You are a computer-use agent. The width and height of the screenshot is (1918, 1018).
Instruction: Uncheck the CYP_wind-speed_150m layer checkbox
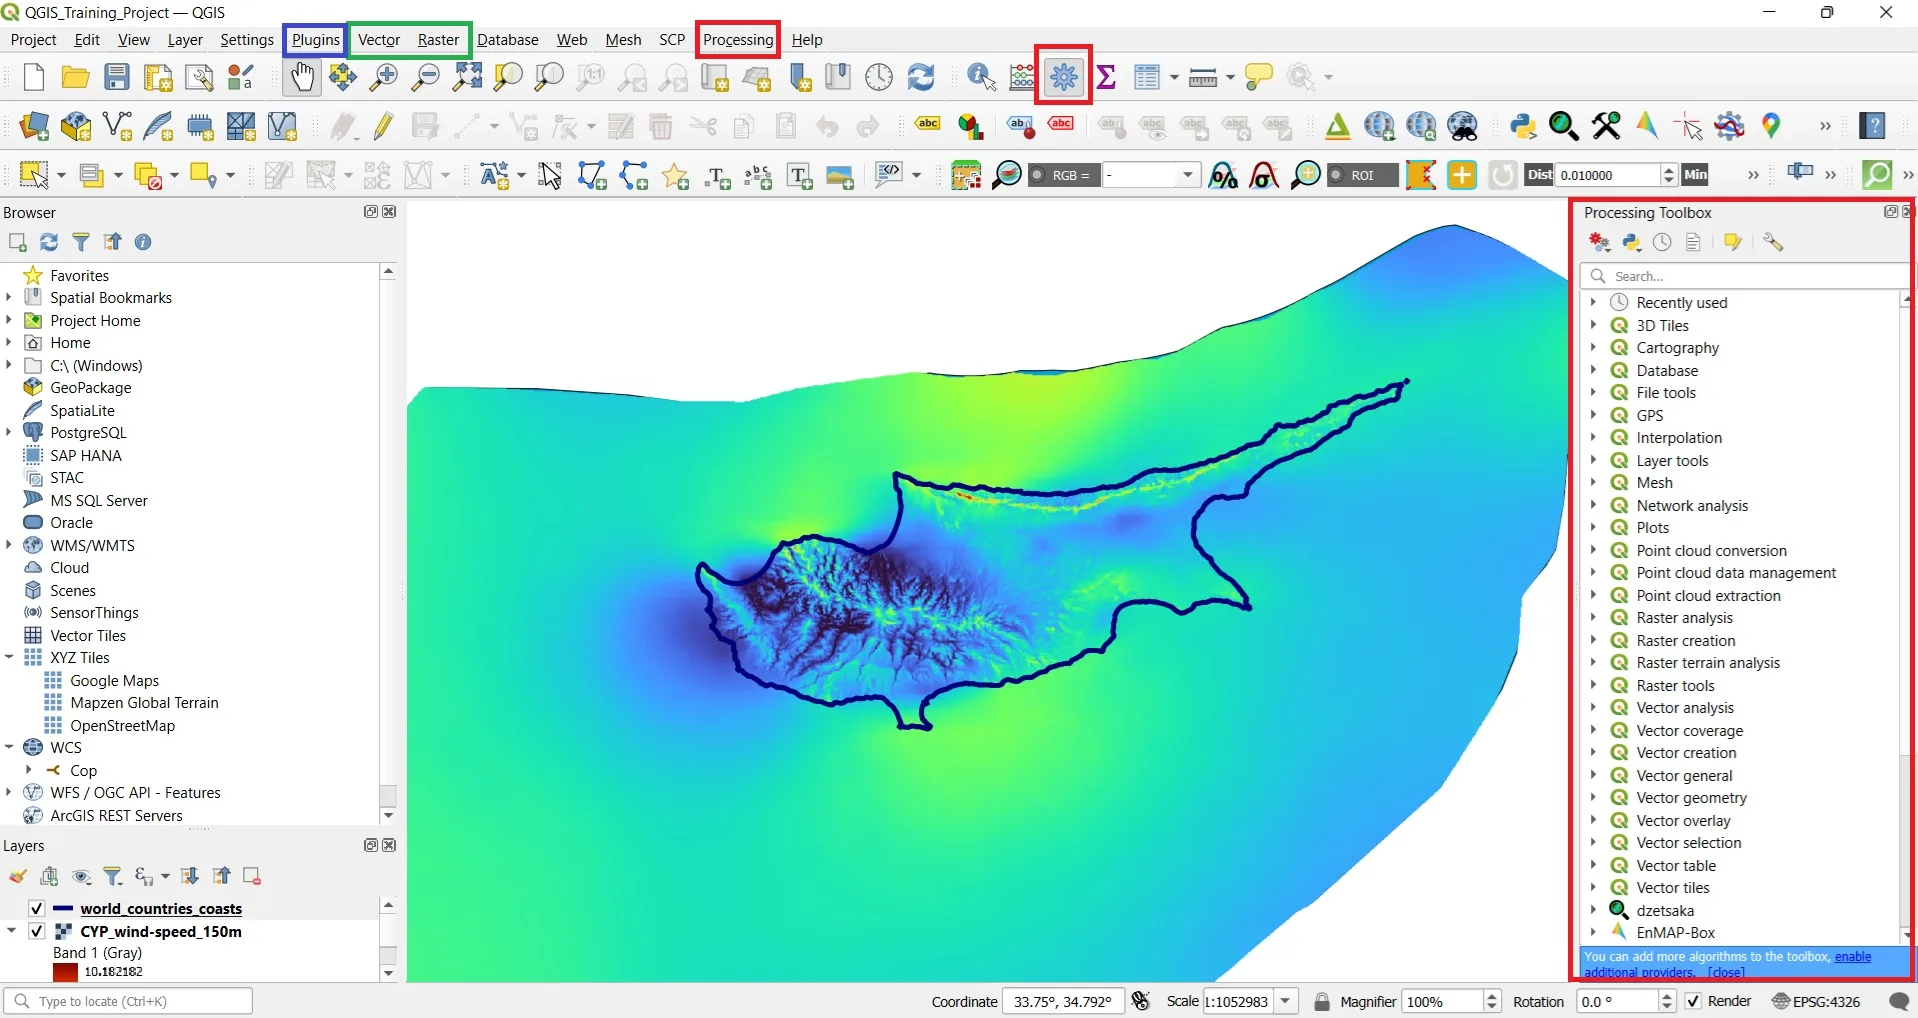click(37, 931)
